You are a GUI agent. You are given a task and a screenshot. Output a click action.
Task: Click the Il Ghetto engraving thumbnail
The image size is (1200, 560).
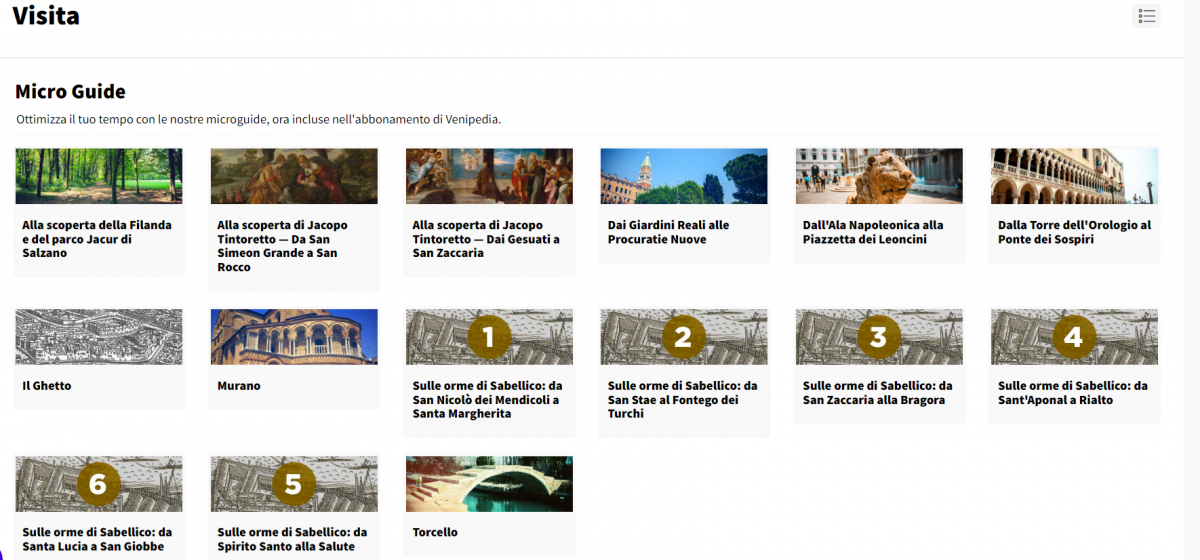[99, 337]
